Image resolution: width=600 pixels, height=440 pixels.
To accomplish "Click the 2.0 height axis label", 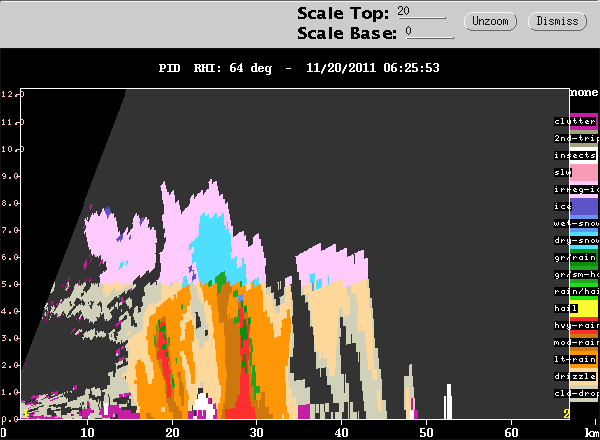I will click(10, 365).
